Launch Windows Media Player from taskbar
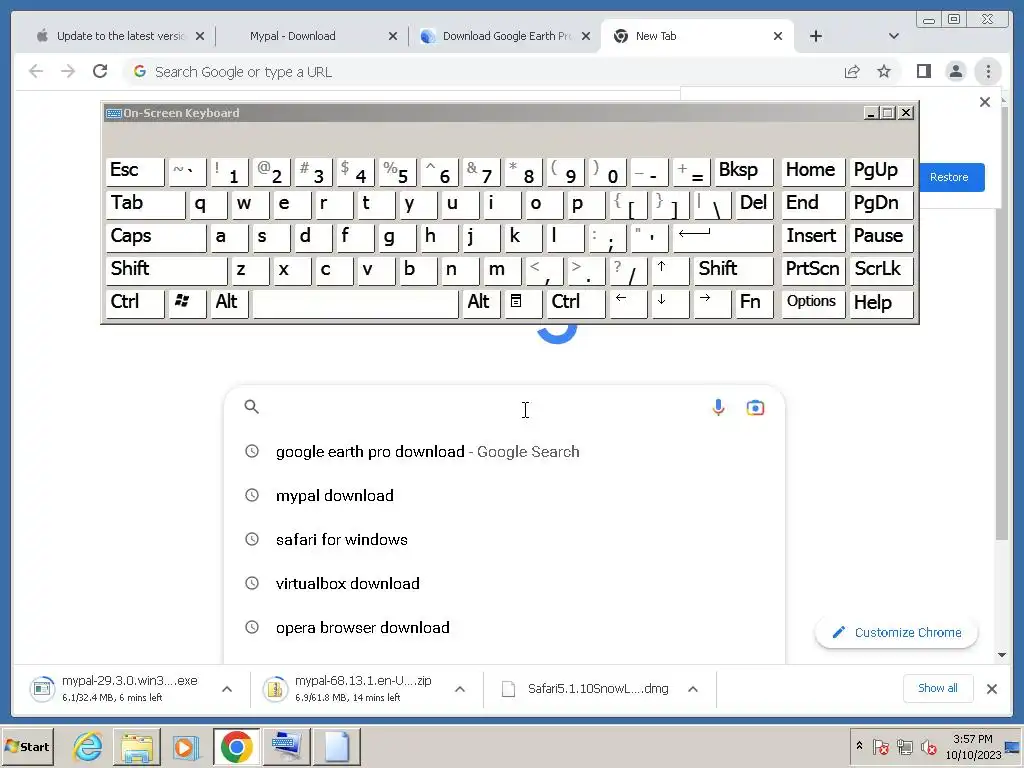This screenshot has width=1024, height=768. (x=185, y=746)
